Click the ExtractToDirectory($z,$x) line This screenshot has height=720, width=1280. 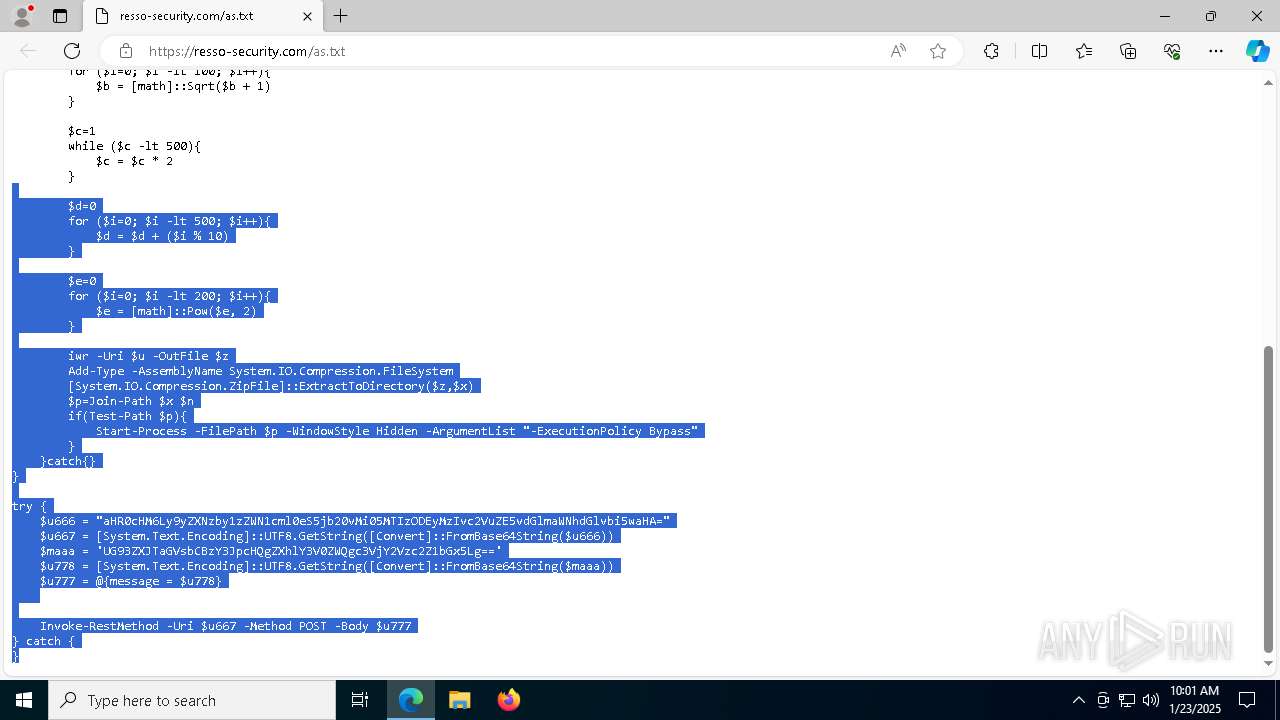pyautogui.click(x=271, y=386)
